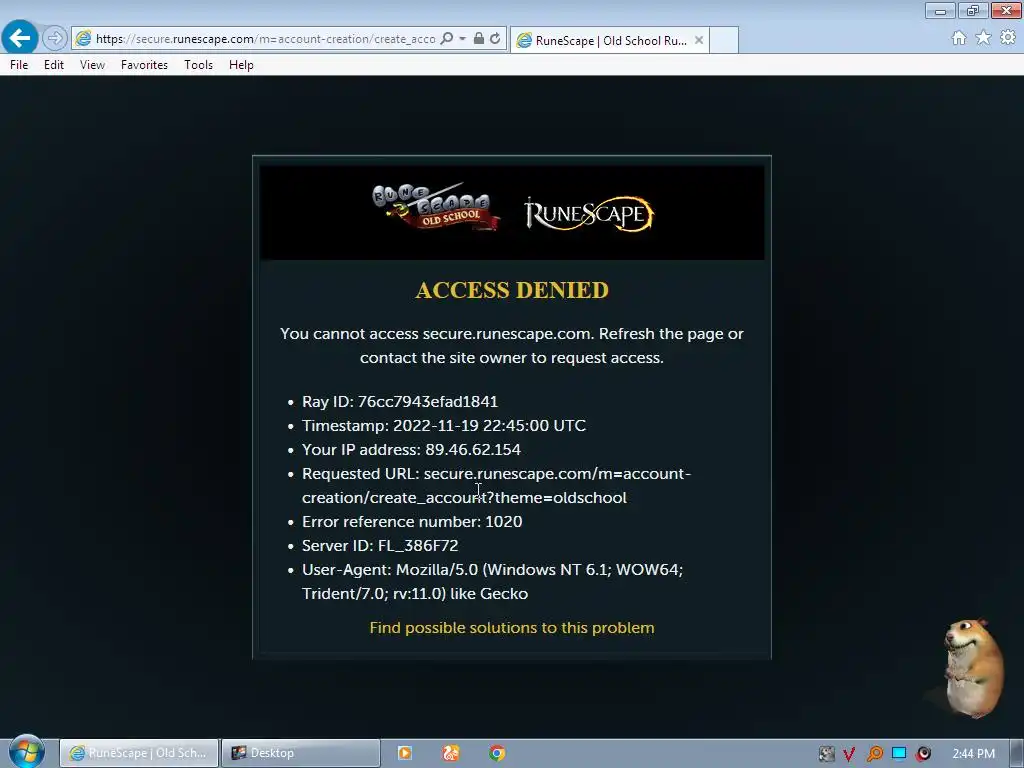Viewport: 1024px width, 768px height.
Task: Open the Help menu
Action: pyautogui.click(x=241, y=65)
